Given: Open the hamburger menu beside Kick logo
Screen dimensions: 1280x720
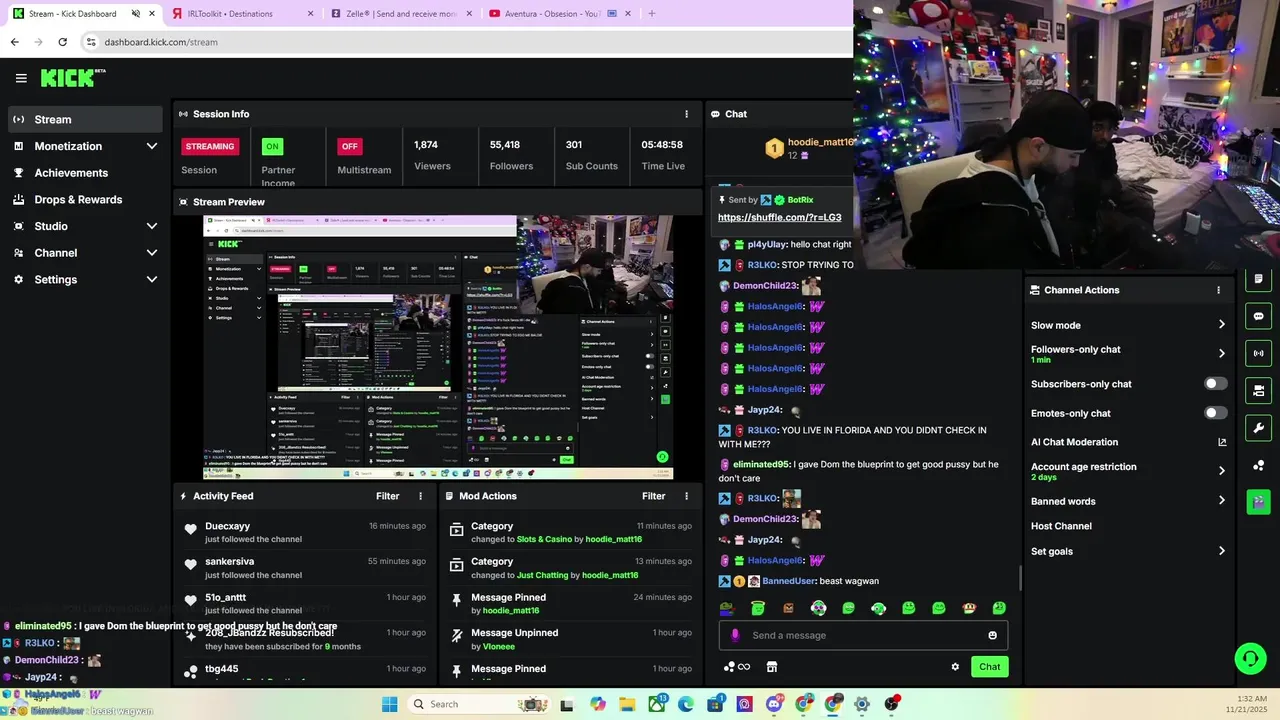Looking at the screenshot, I should (21, 78).
